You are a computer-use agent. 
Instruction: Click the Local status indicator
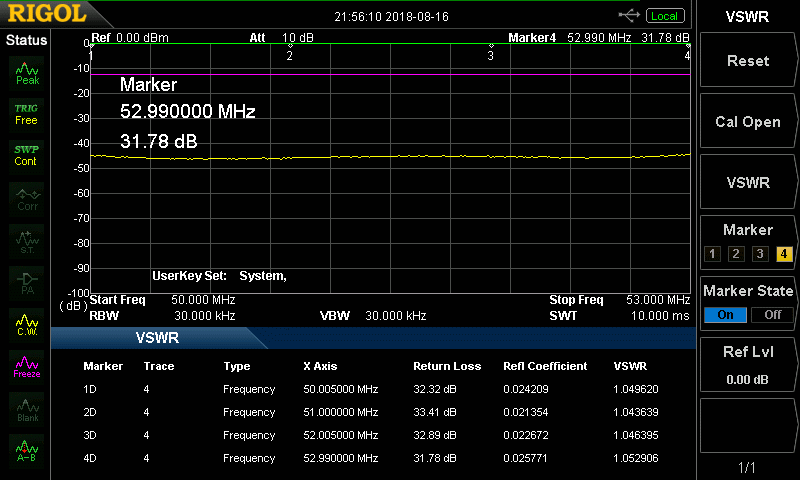(664, 16)
